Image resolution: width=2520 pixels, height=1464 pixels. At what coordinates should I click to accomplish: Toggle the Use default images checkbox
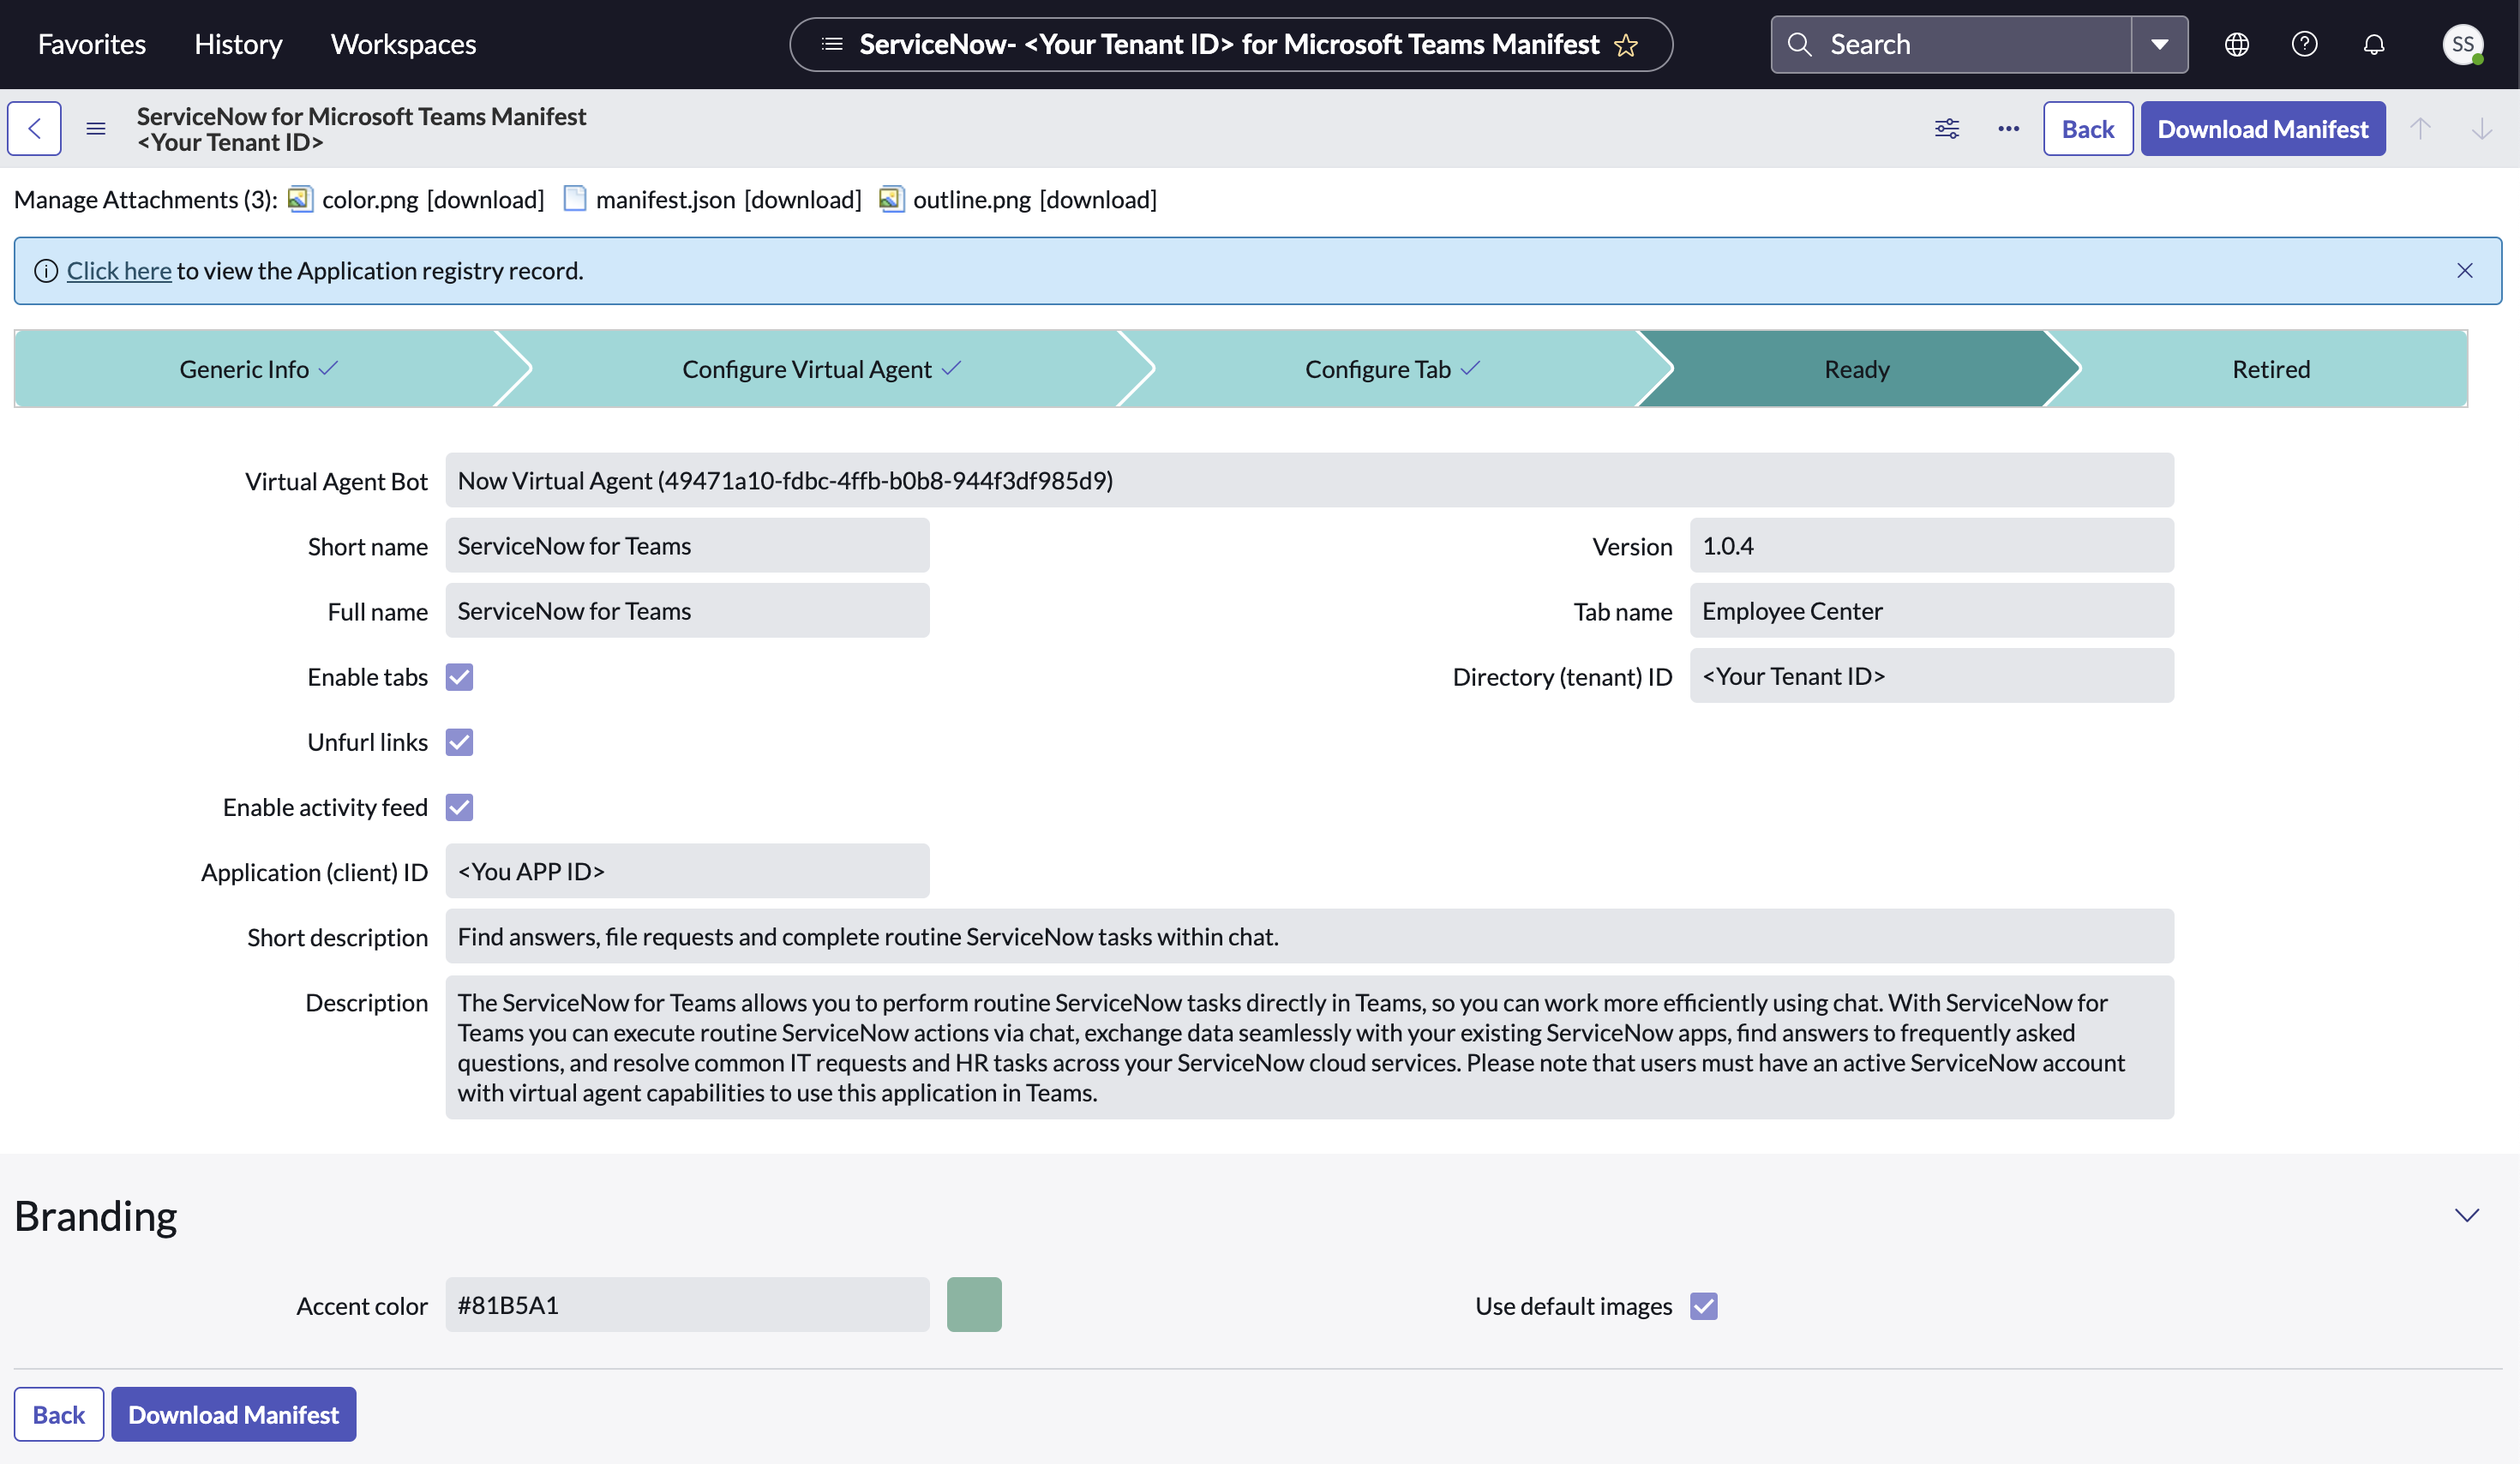(x=1704, y=1306)
